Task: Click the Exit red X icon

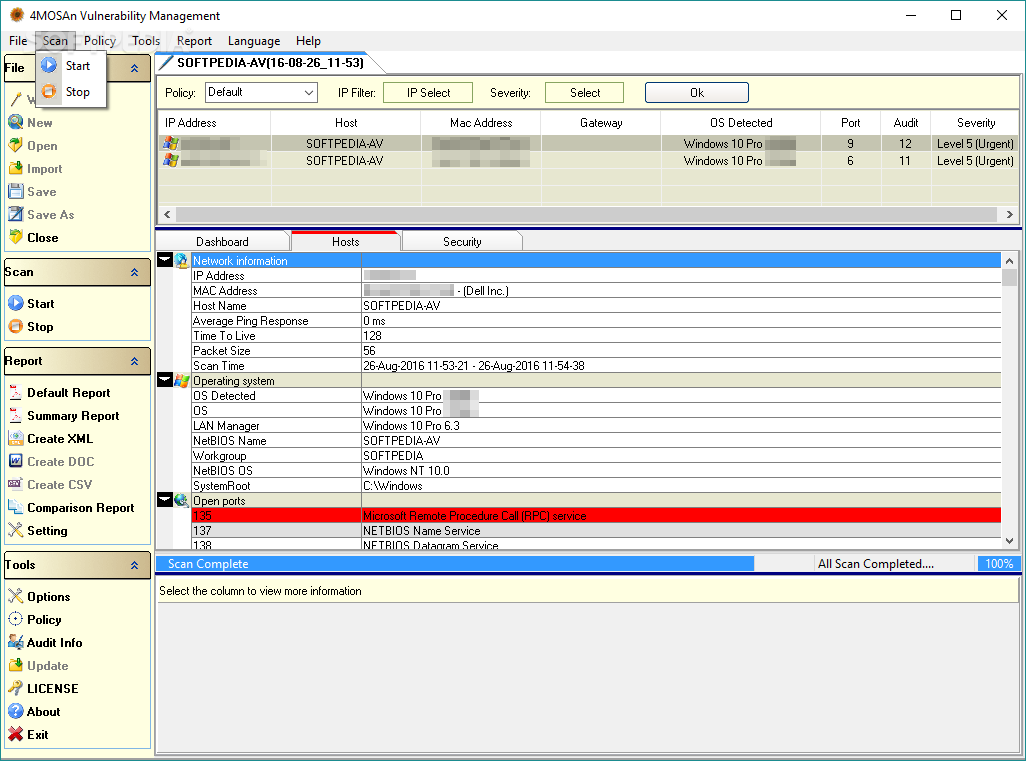Action: 16,734
